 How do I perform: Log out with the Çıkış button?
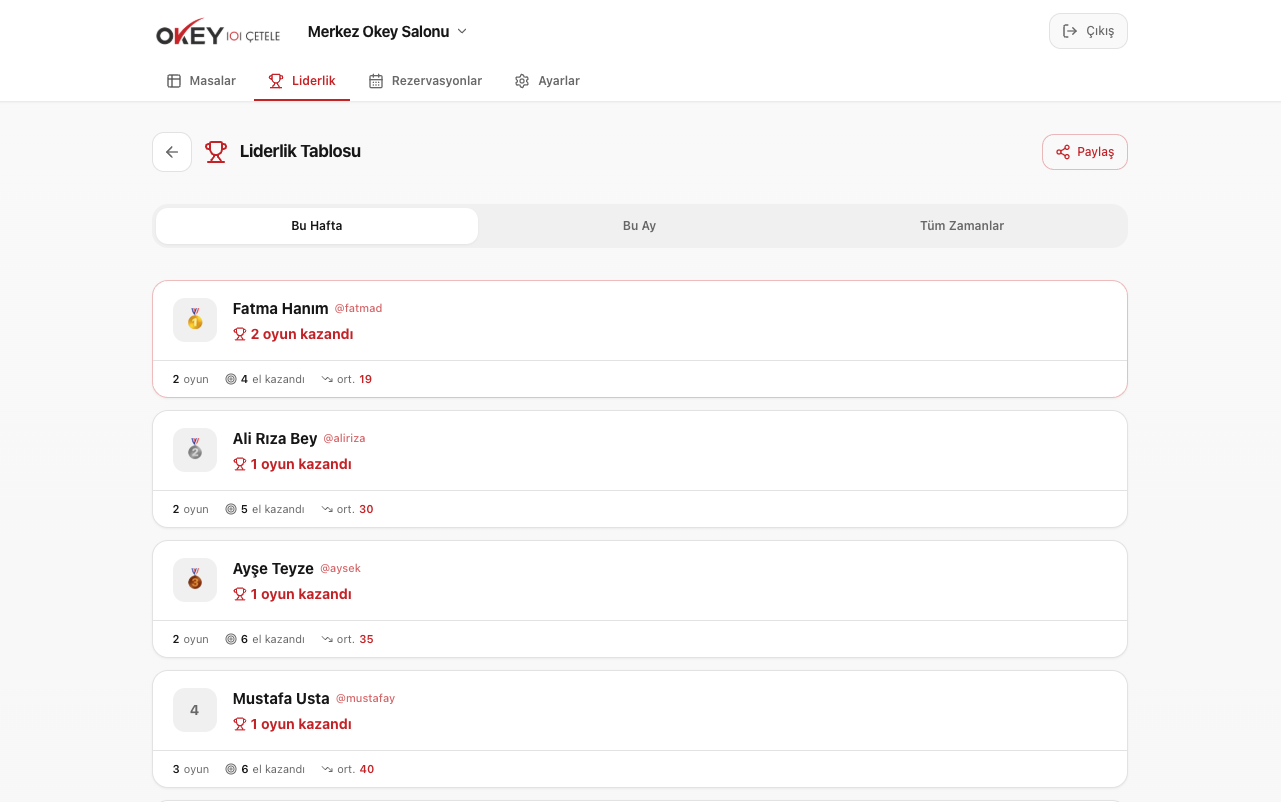[1088, 31]
